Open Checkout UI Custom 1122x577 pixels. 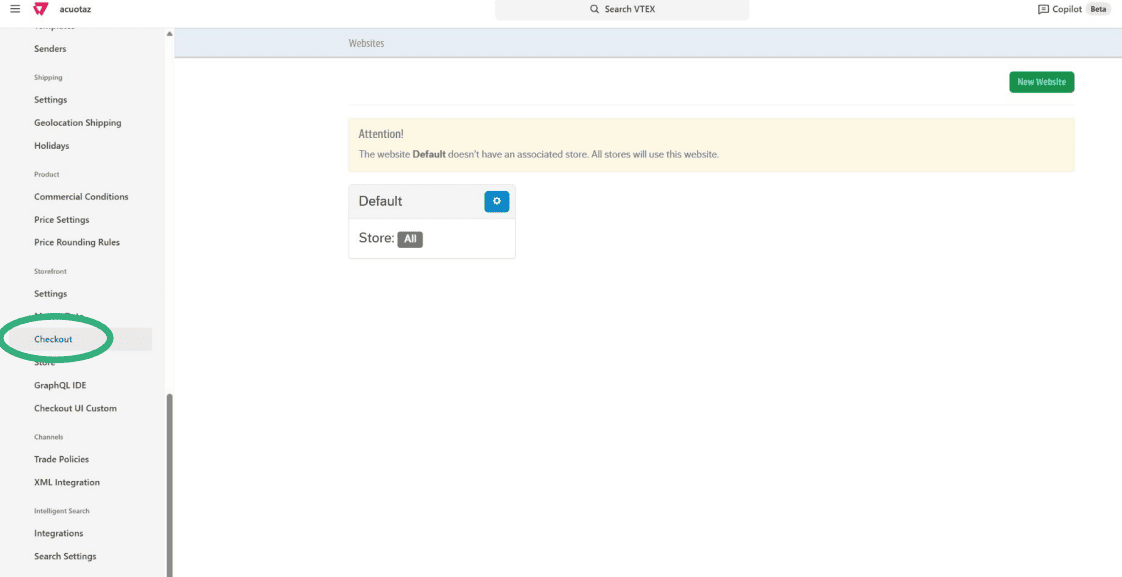[75, 408]
